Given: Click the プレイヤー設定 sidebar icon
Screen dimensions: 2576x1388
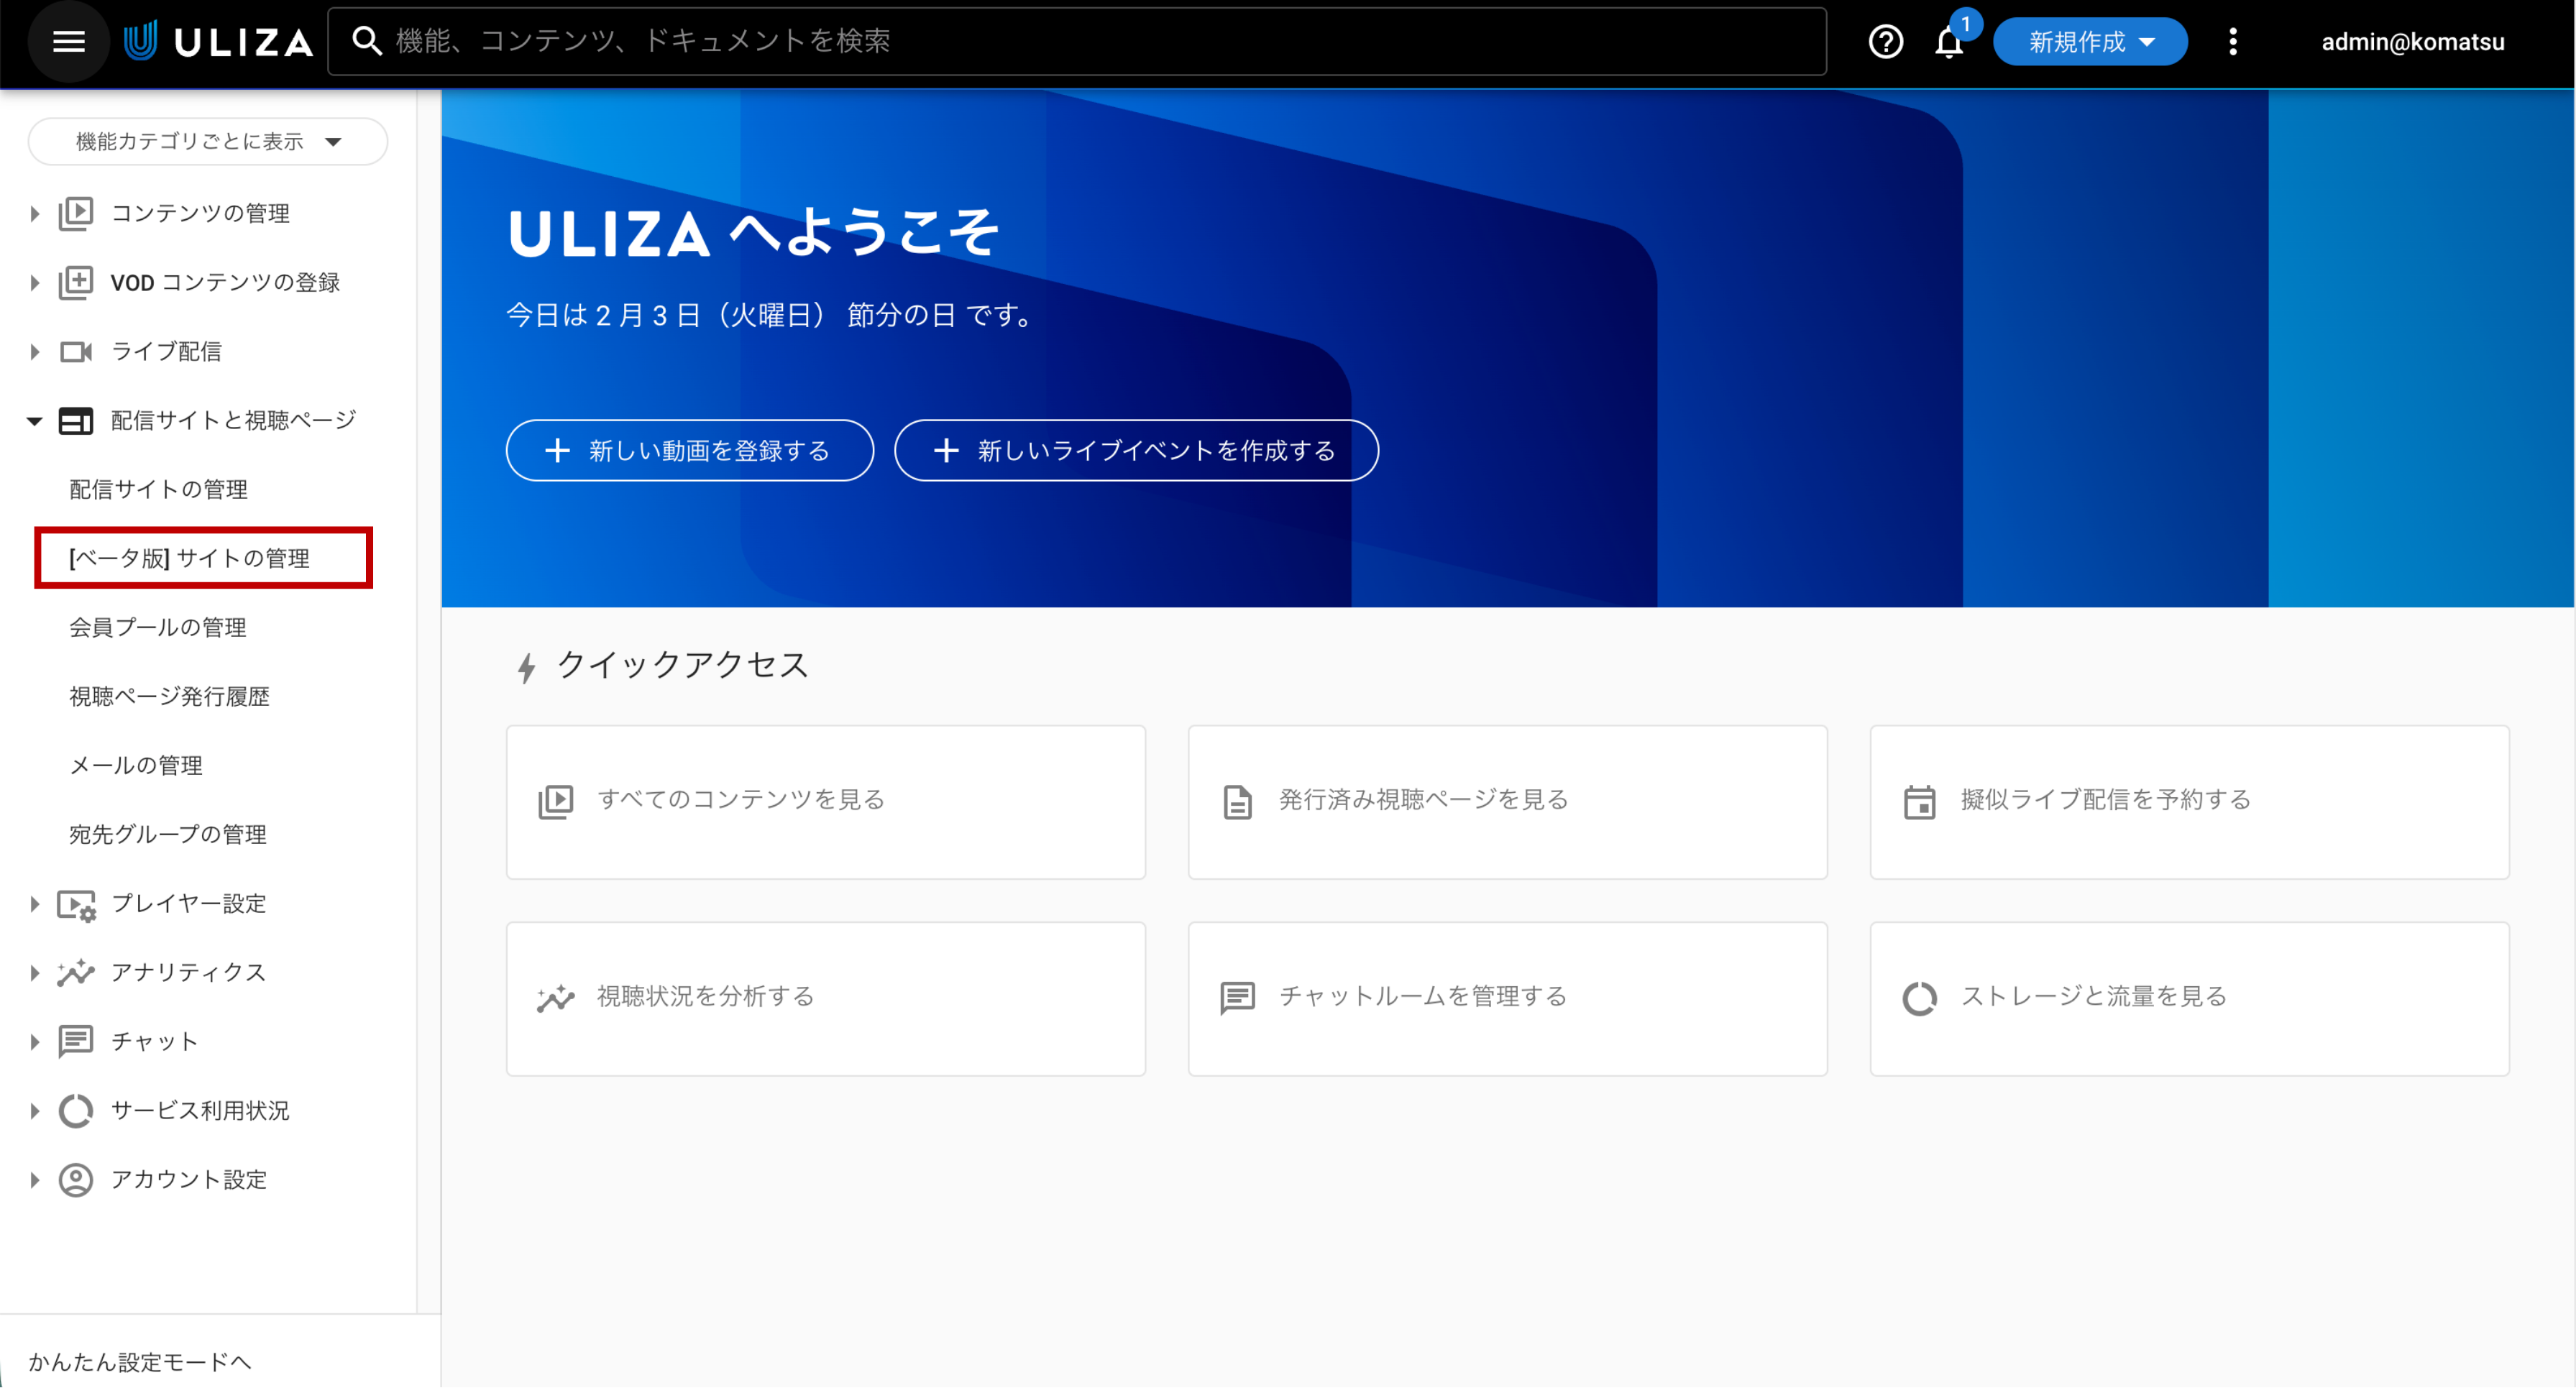Looking at the screenshot, I should 76,904.
